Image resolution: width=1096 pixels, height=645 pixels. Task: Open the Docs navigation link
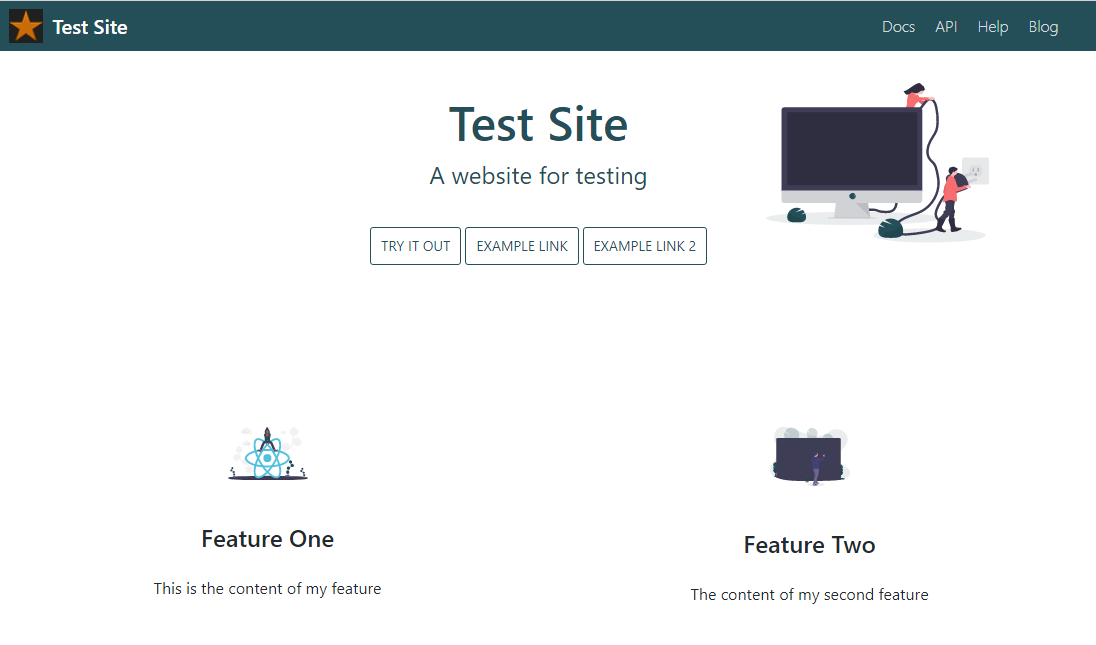click(x=898, y=27)
